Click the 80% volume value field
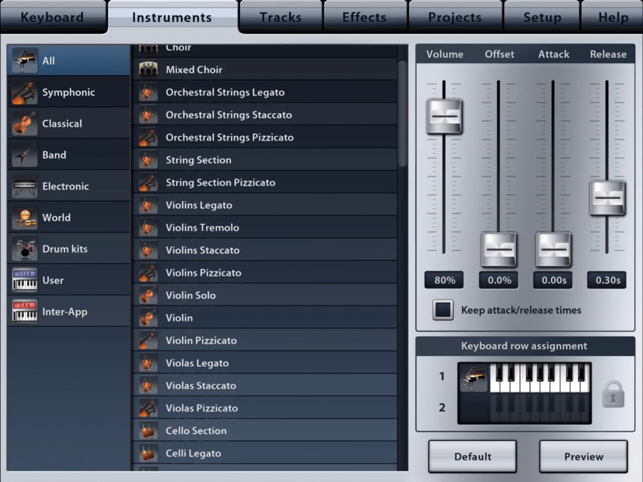The height and width of the screenshot is (482, 643). pyautogui.click(x=445, y=280)
